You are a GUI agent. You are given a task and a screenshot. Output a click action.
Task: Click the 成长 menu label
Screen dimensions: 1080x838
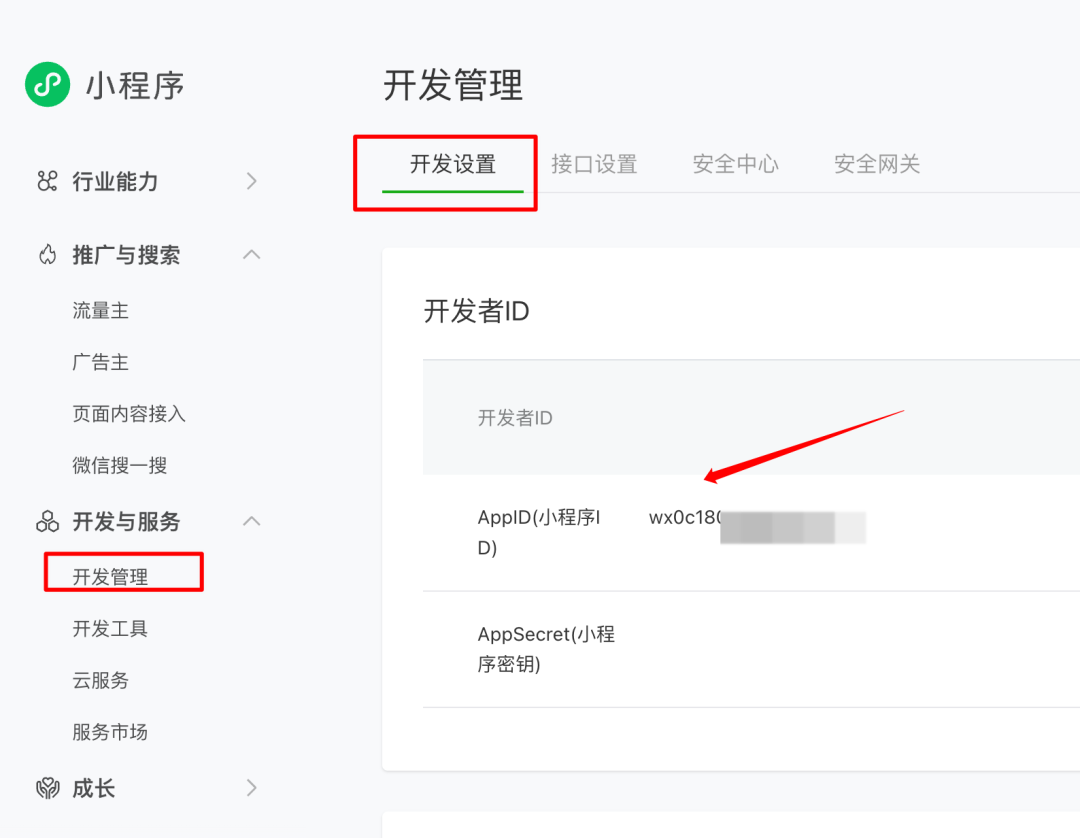94,788
